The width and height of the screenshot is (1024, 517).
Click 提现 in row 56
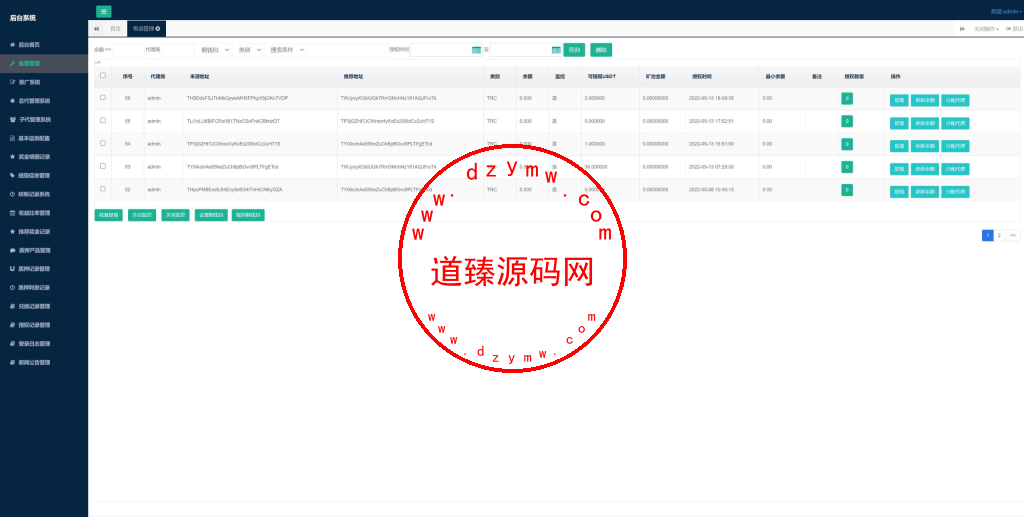click(x=899, y=101)
